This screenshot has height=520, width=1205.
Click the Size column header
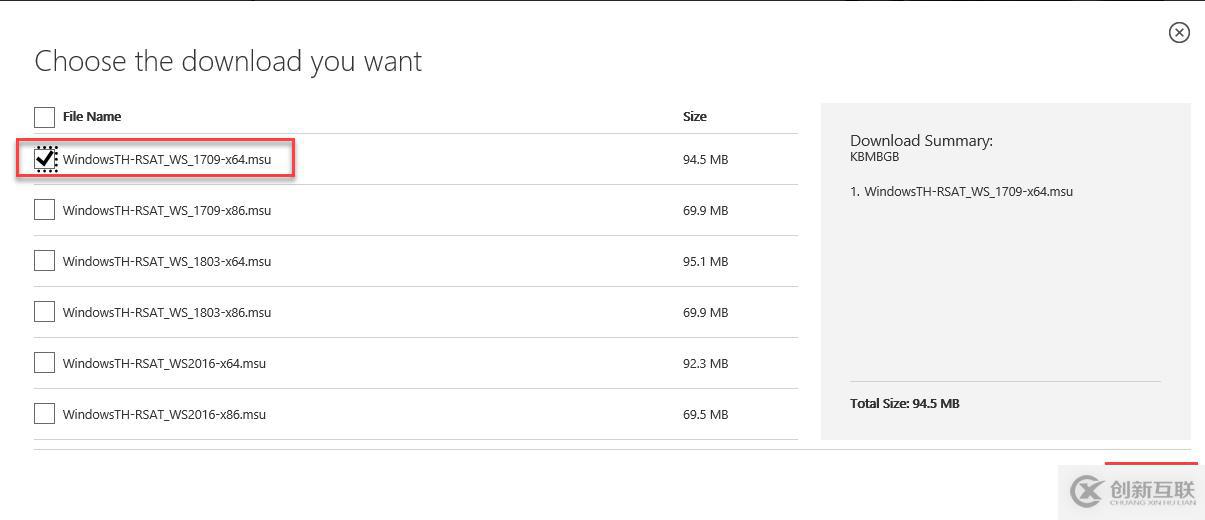pyautogui.click(x=695, y=116)
